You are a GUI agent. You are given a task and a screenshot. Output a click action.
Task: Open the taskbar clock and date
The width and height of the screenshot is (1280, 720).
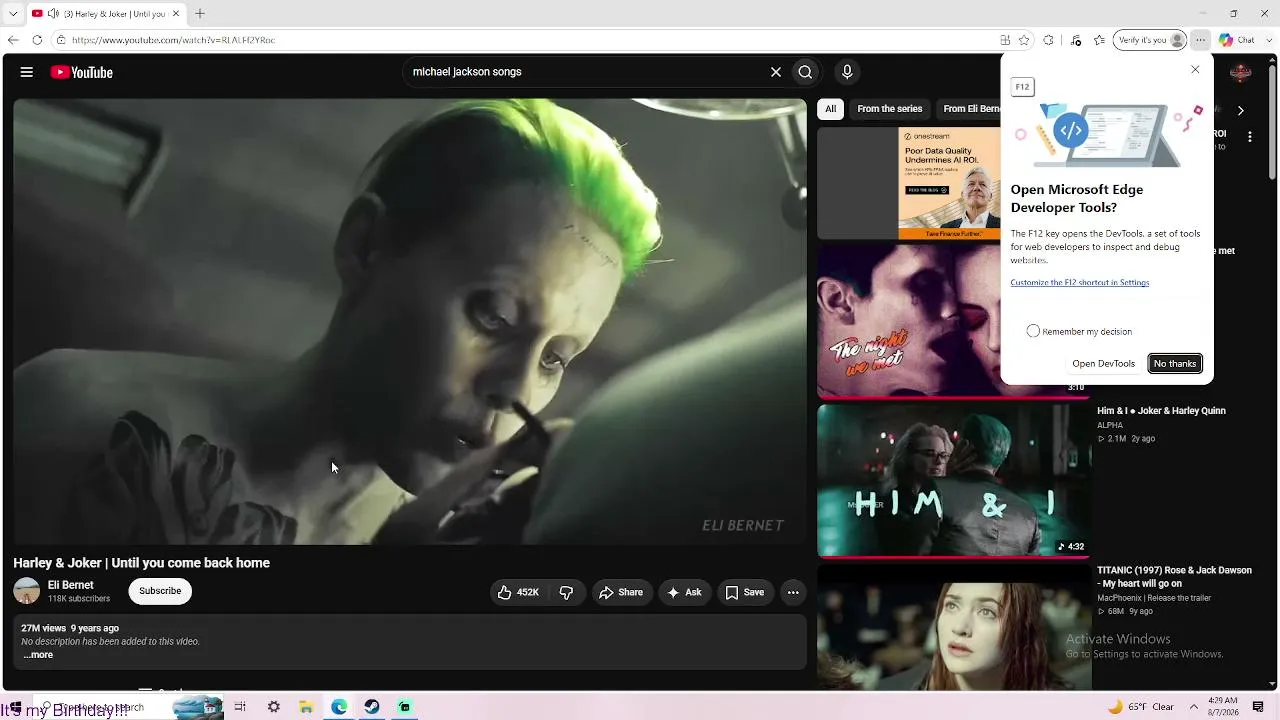coord(1223,707)
